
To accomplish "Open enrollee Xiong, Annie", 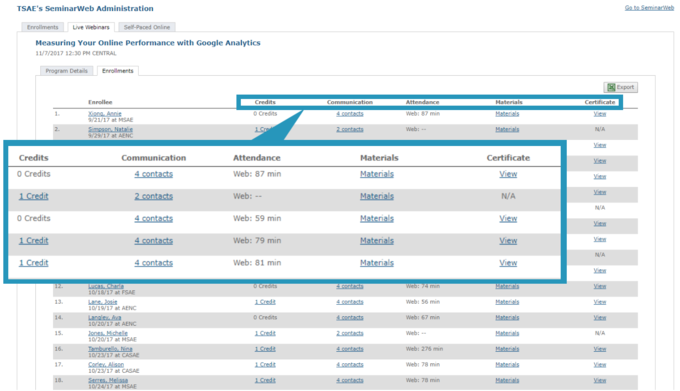I will click(x=105, y=114).
